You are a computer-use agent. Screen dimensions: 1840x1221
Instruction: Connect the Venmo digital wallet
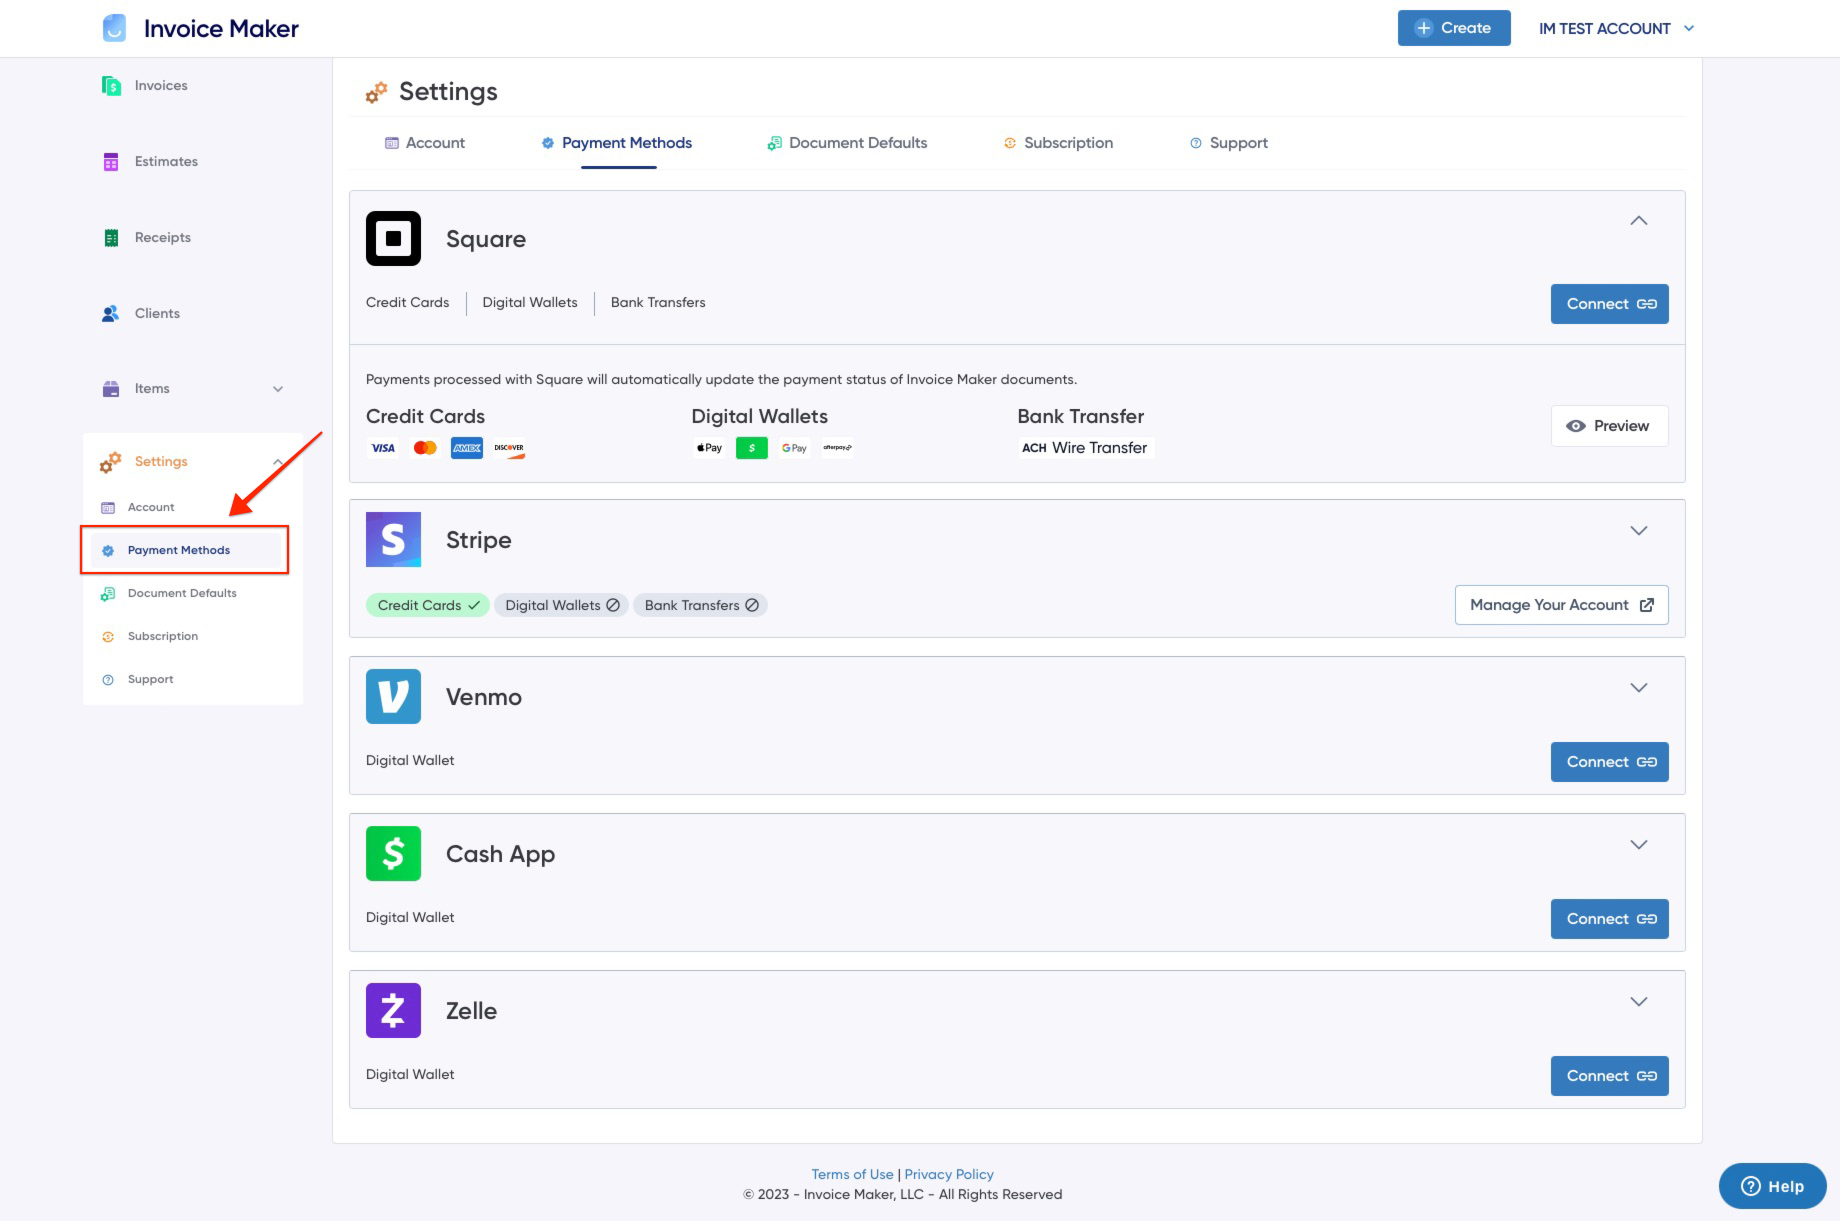tap(1609, 762)
